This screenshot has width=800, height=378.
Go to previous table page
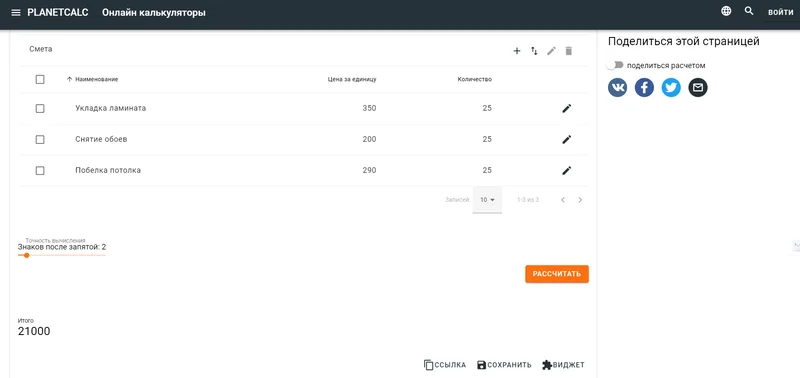point(563,200)
